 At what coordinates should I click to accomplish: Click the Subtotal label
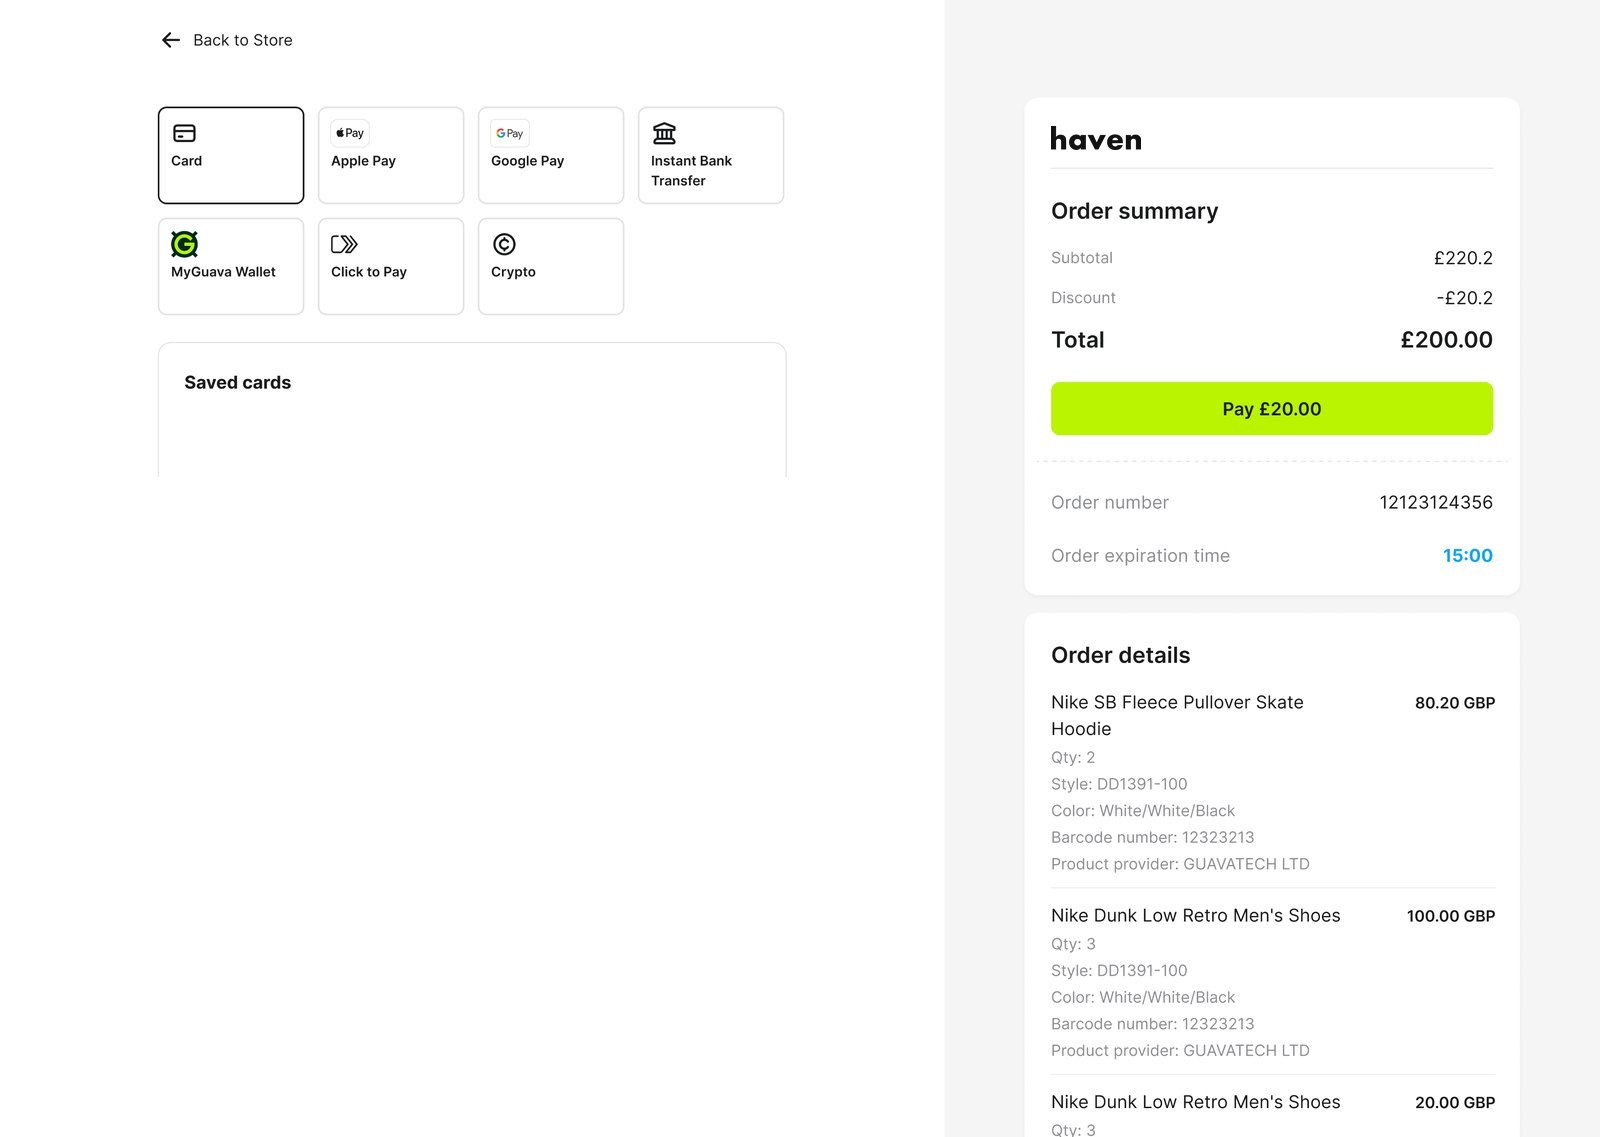[x=1081, y=257]
